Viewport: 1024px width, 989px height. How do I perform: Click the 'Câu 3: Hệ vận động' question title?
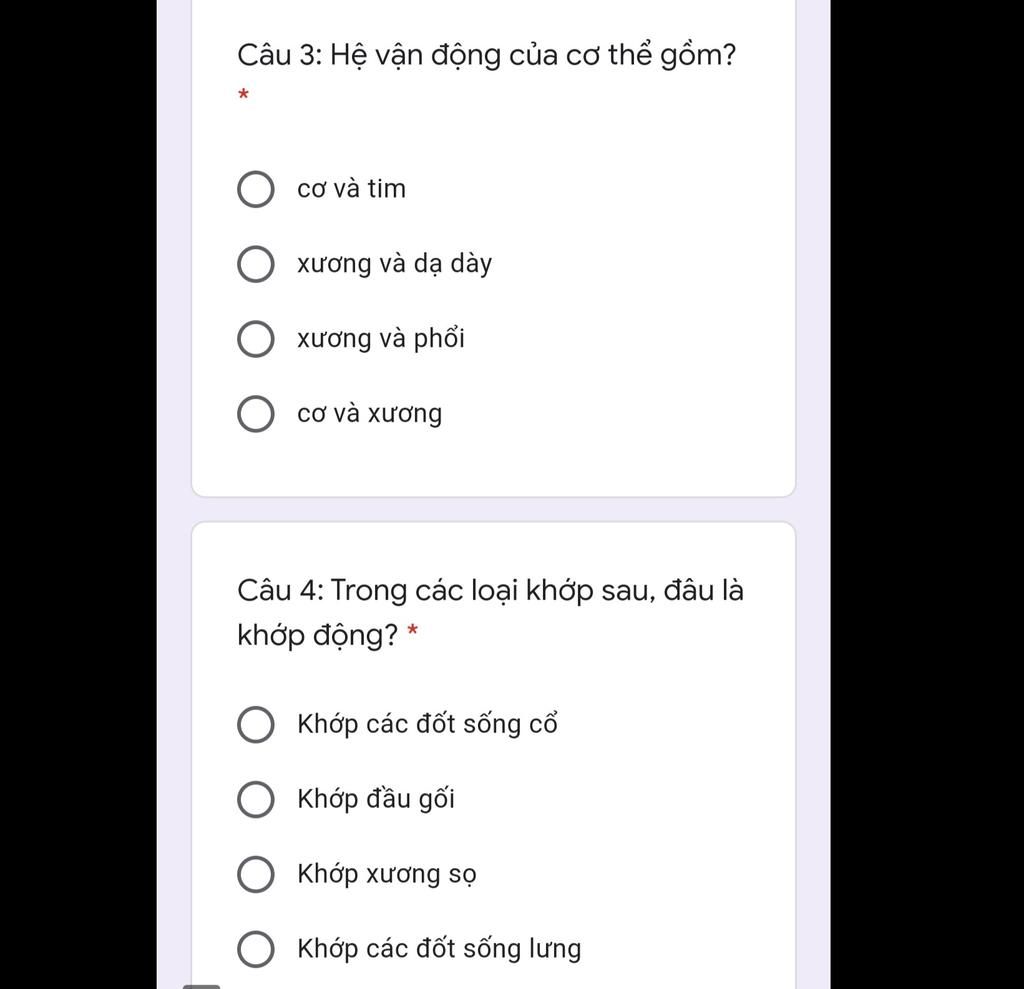pyautogui.click(x=487, y=56)
